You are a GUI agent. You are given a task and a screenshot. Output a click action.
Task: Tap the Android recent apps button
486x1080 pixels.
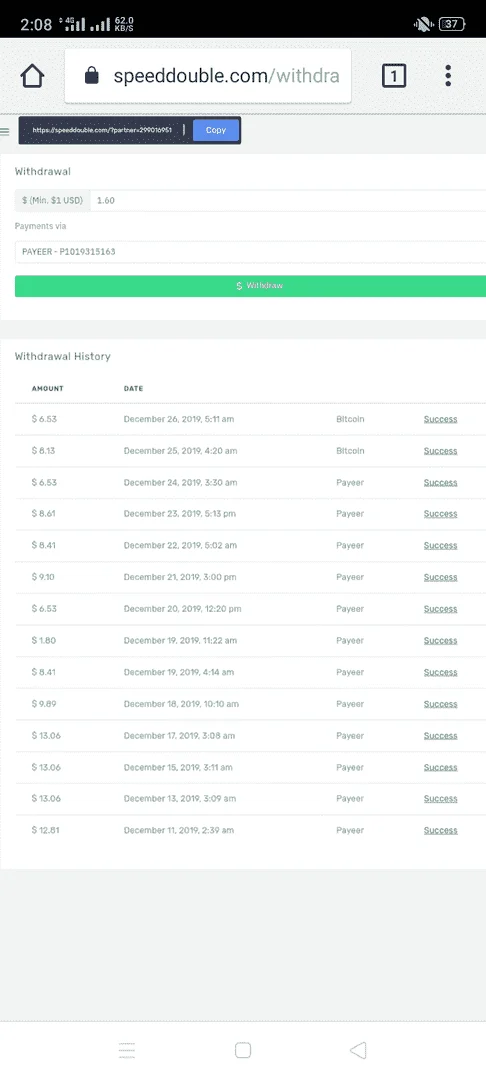127,1050
